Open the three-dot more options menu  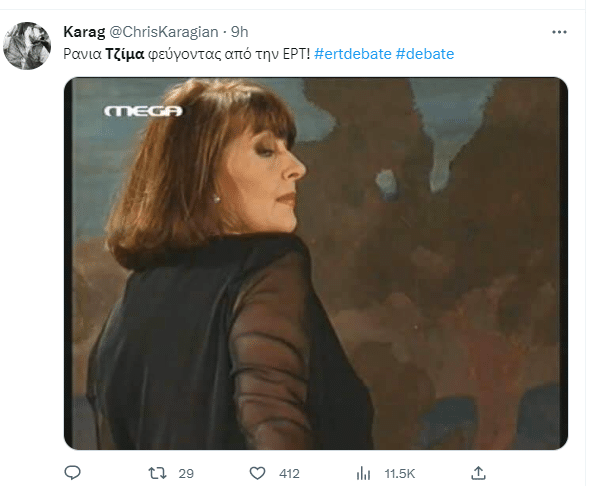pos(559,32)
